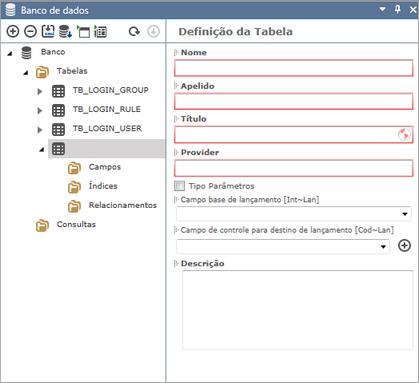Click the database download toolbar icon
The width and height of the screenshot is (419, 383).
65,32
